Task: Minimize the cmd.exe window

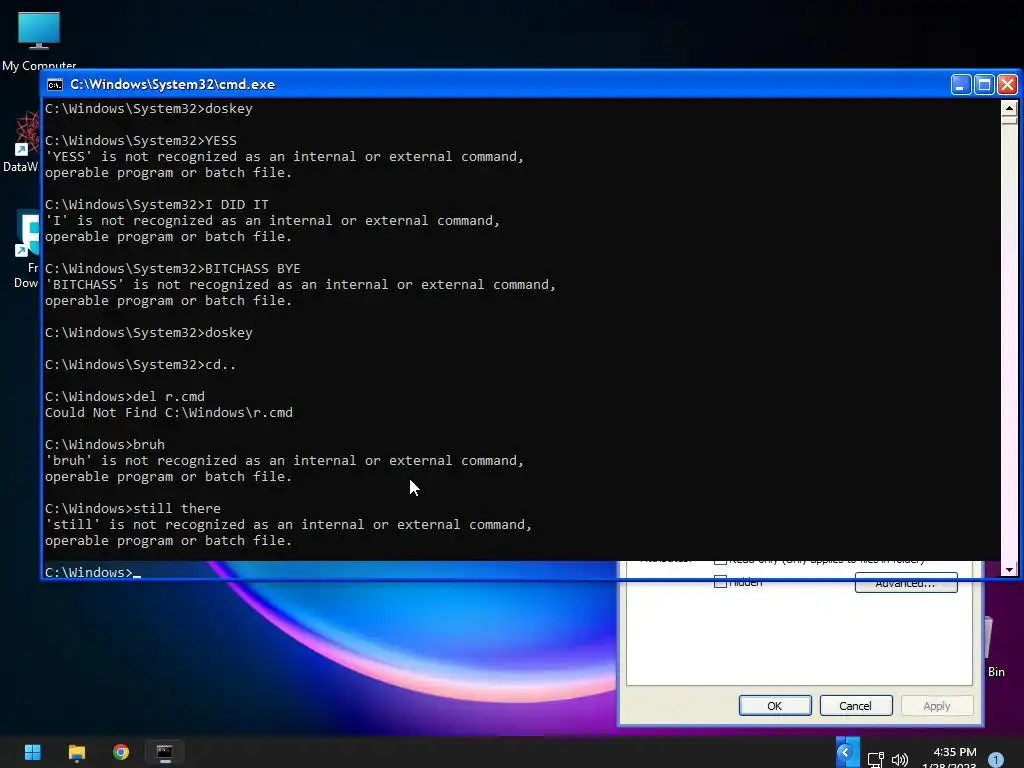Action: coord(961,85)
